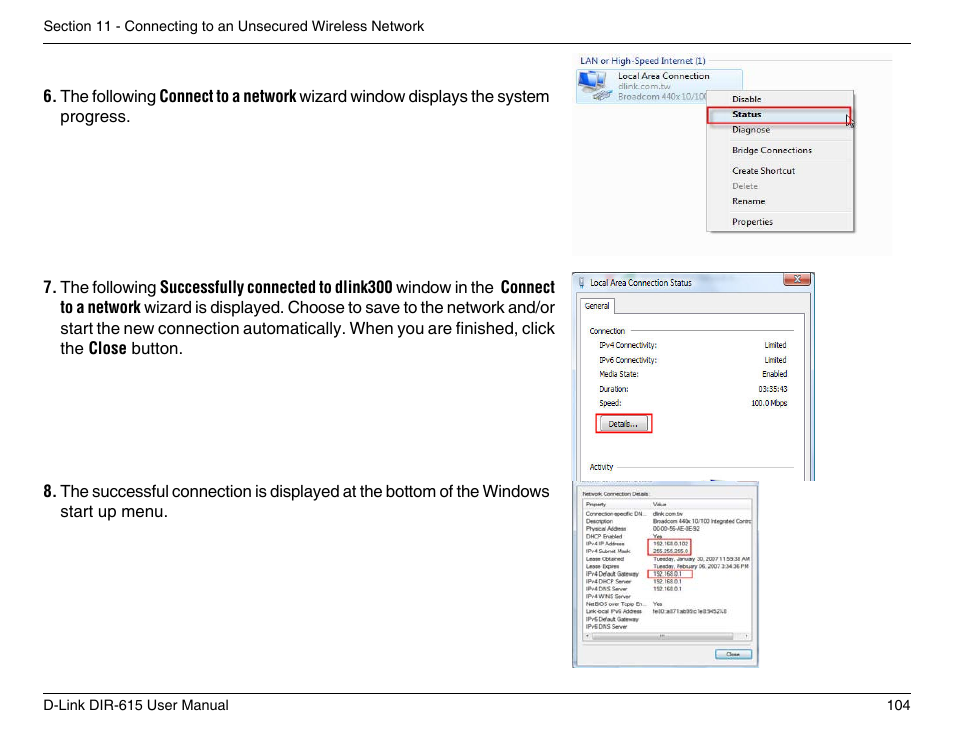Click the Duration 03:35:43 value
This screenshot has height=738, width=954.
773,389
